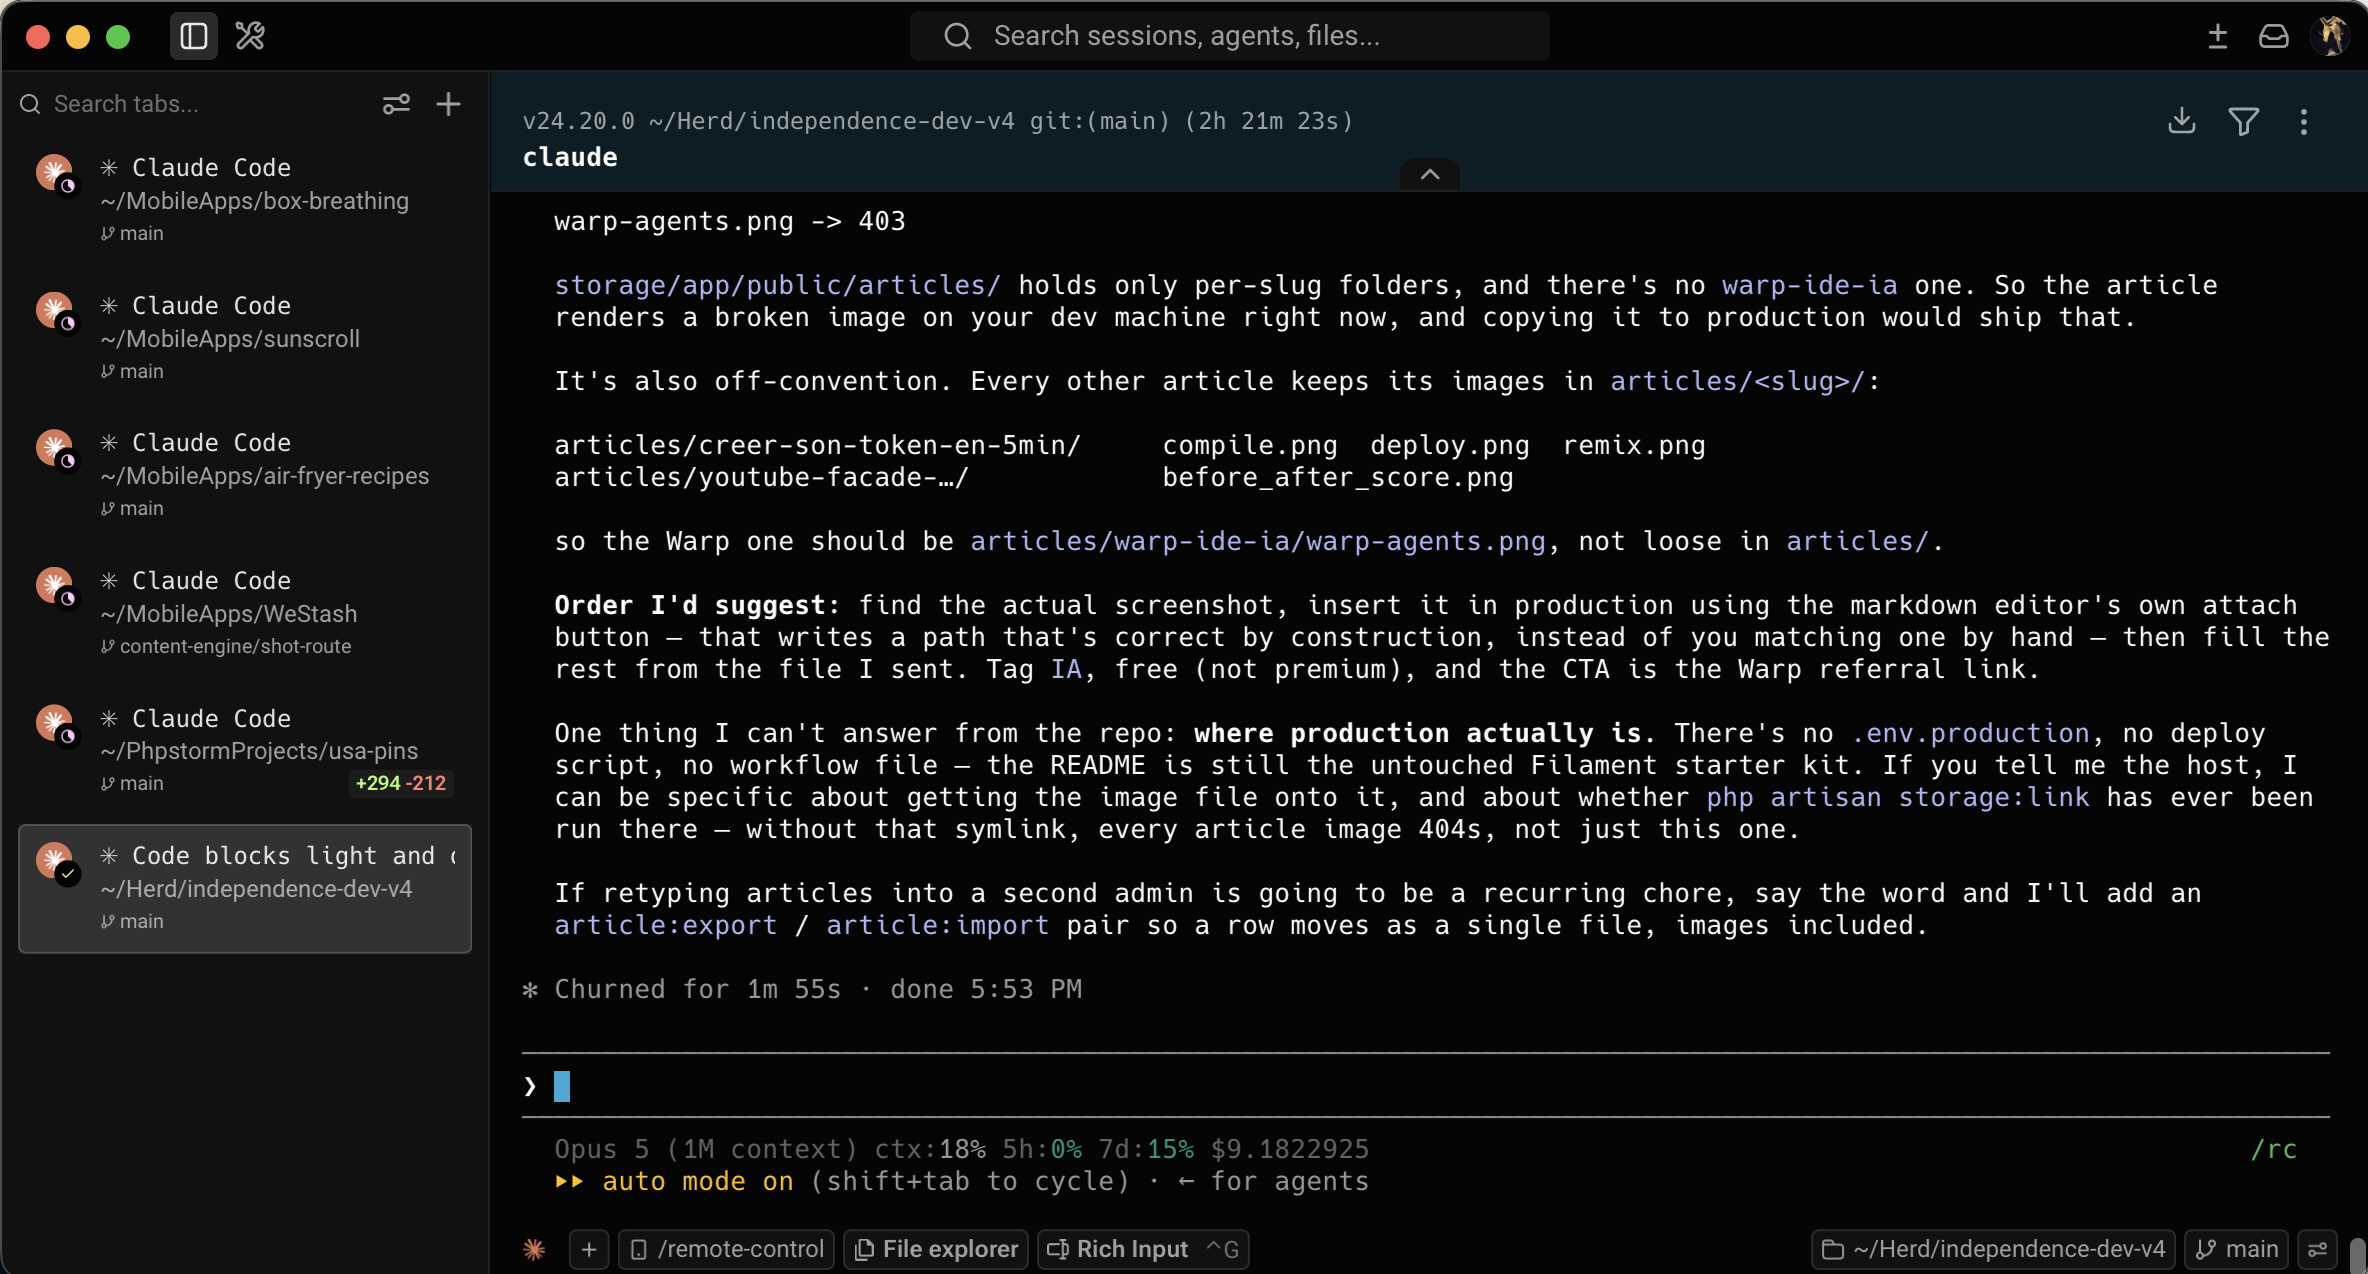Toggle the sidebar panel icon
Screen dimensions: 2368x1274
click(x=194, y=37)
